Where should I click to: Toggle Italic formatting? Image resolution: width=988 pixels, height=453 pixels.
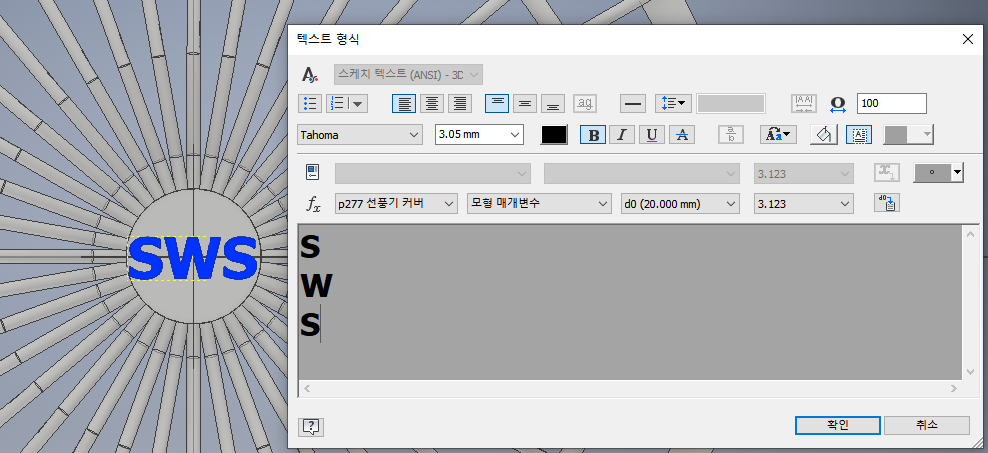[x=622, y=135]
